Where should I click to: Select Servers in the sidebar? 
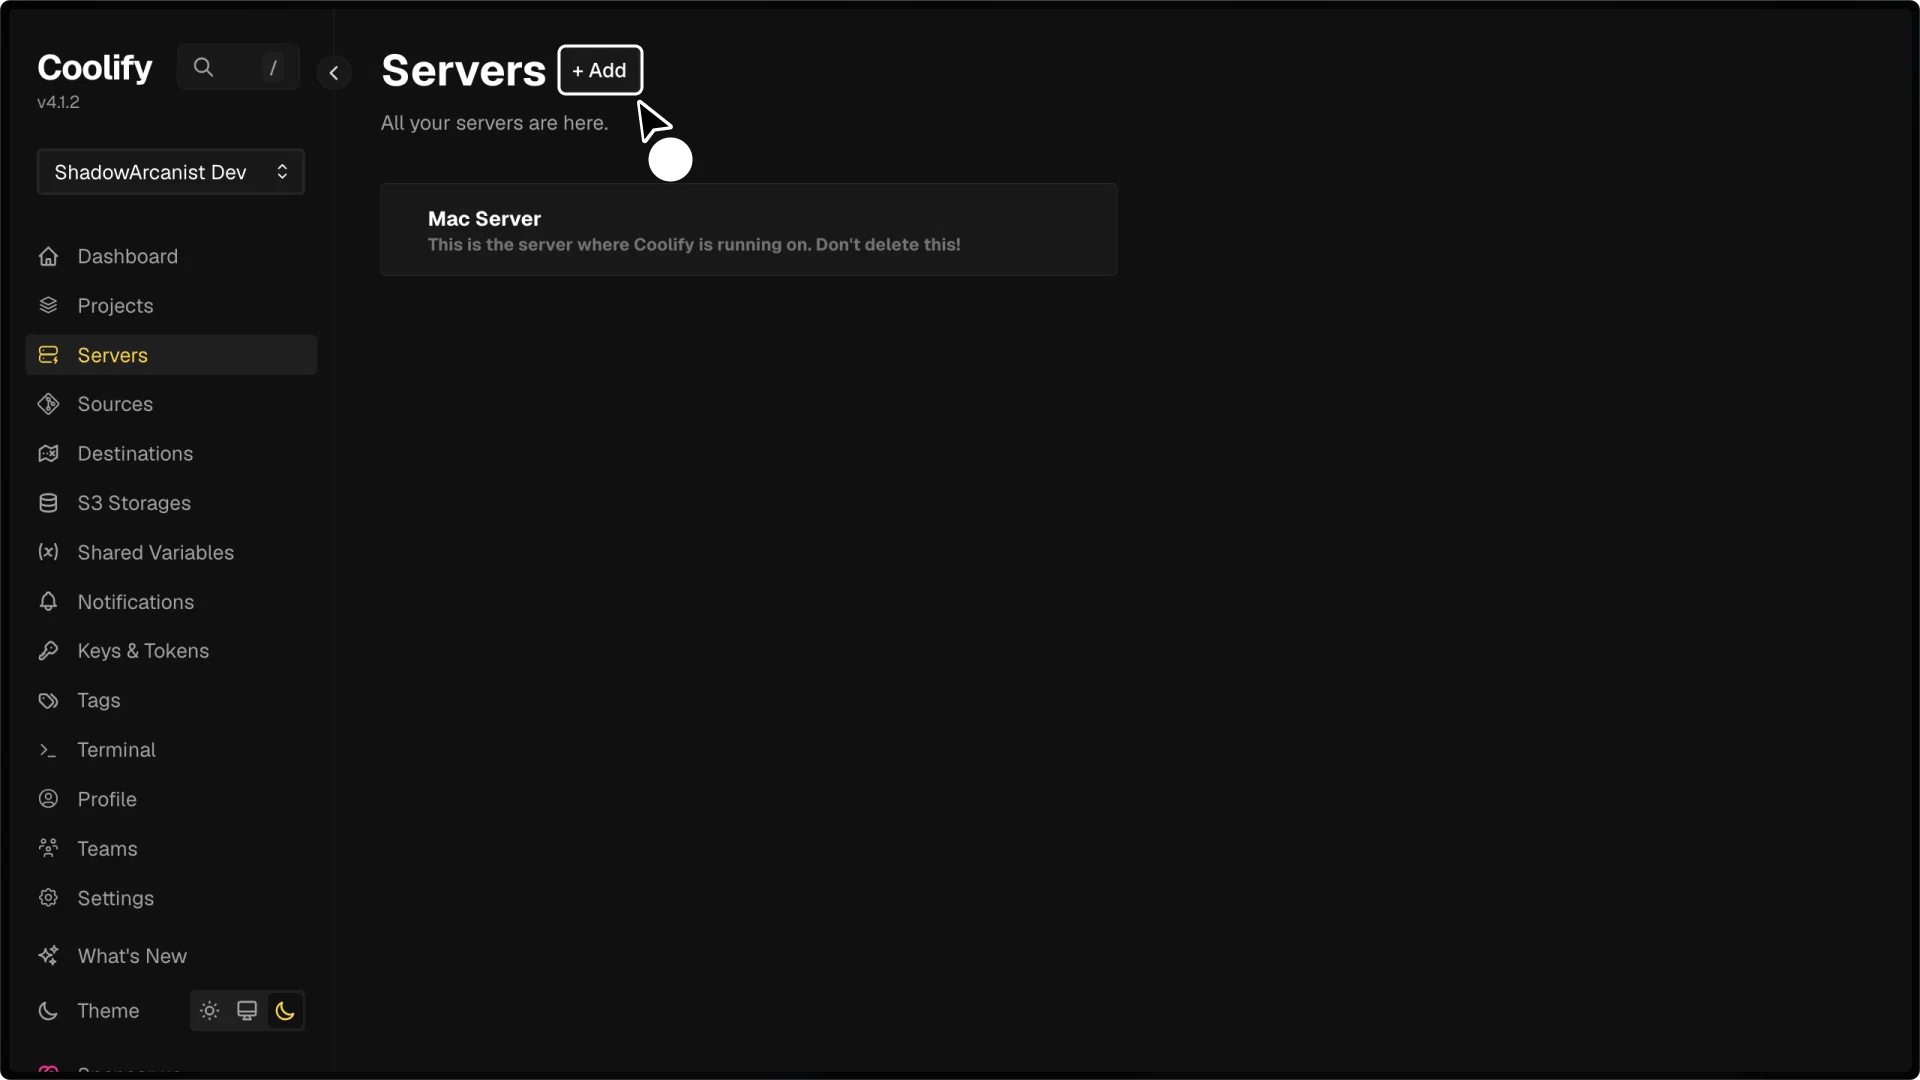tap(171, 355)
